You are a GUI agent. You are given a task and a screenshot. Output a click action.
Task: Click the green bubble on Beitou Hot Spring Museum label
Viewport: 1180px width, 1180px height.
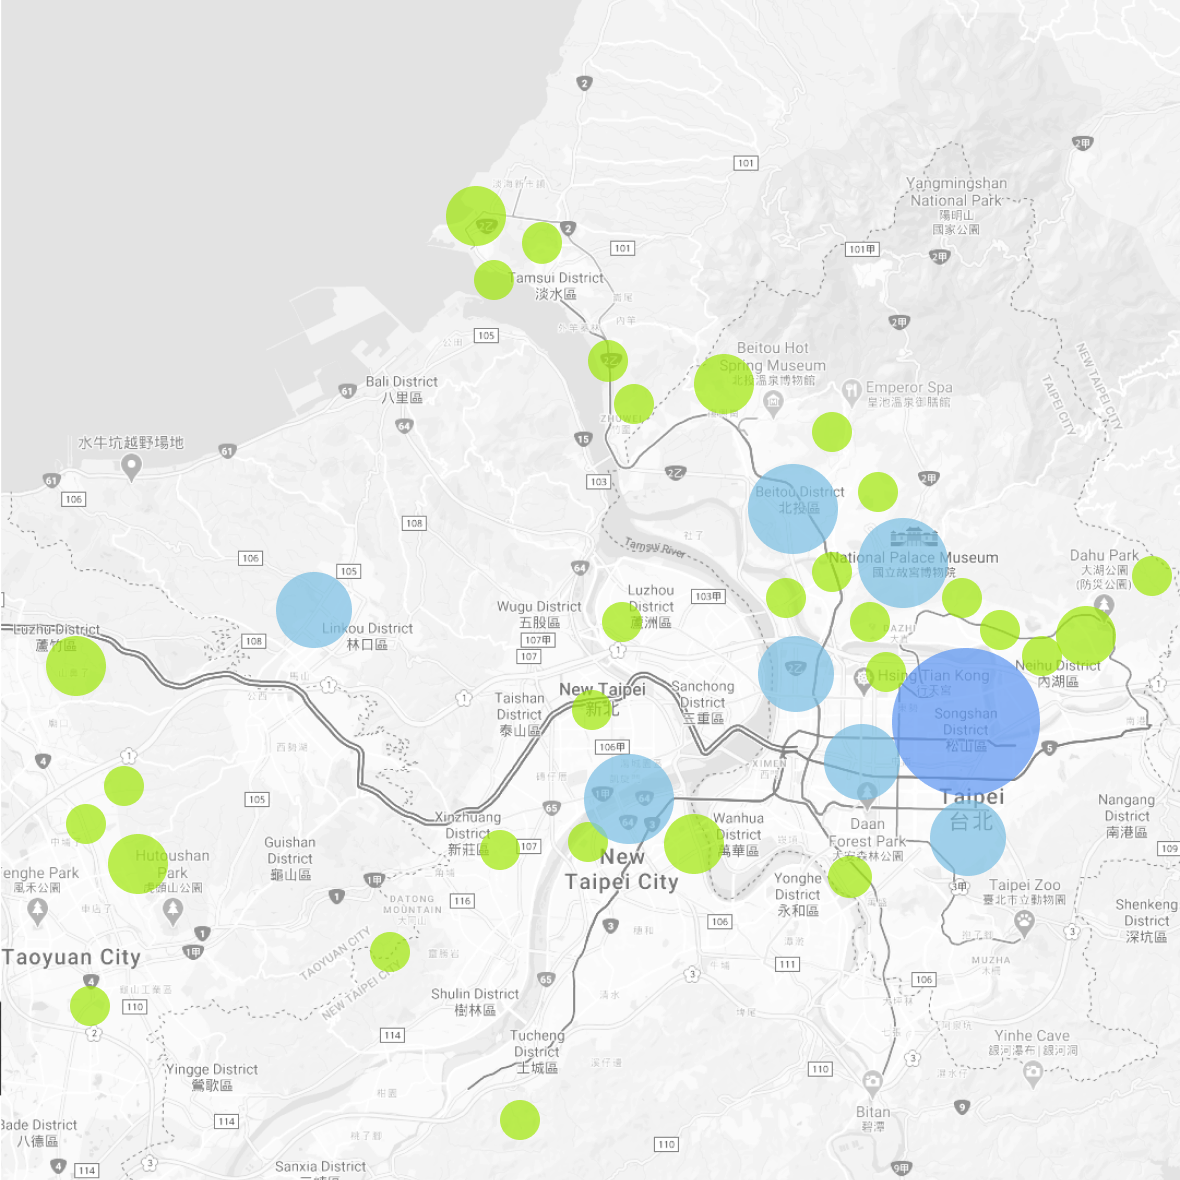tap(724, 384)
